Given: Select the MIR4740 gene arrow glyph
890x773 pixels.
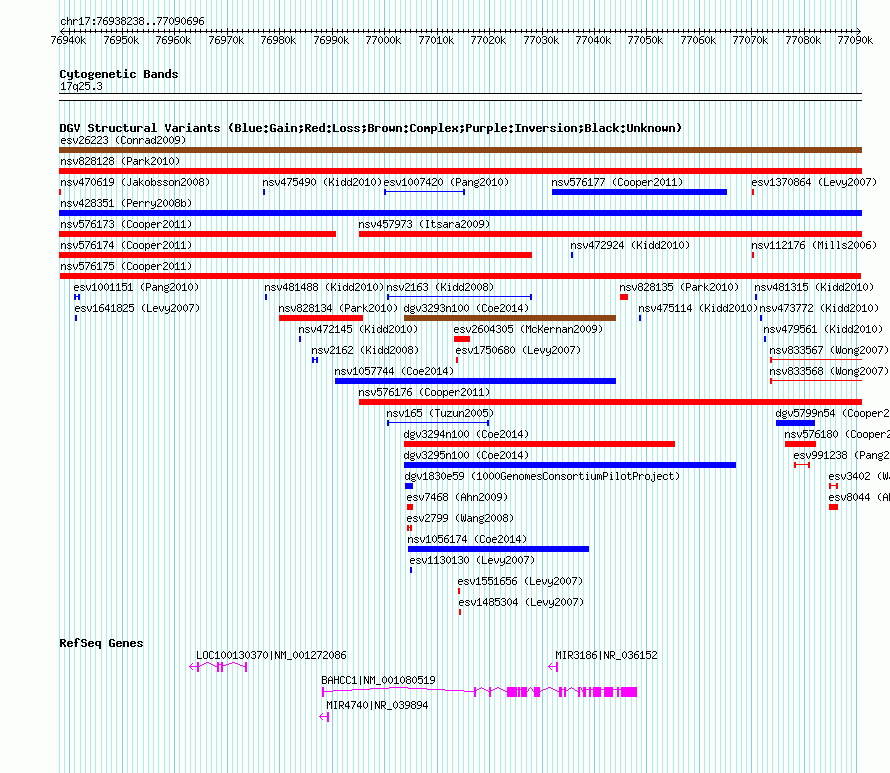Looking at the screenshot, I should 324,717.
